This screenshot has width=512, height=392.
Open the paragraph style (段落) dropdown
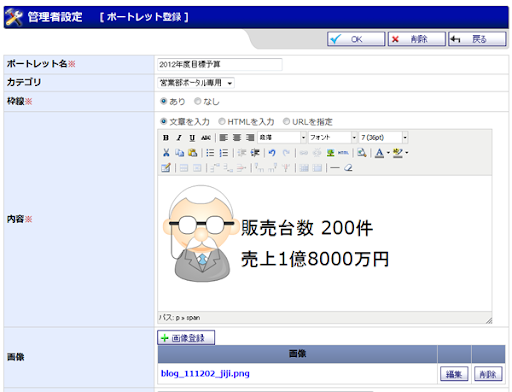tap(282, 138)
